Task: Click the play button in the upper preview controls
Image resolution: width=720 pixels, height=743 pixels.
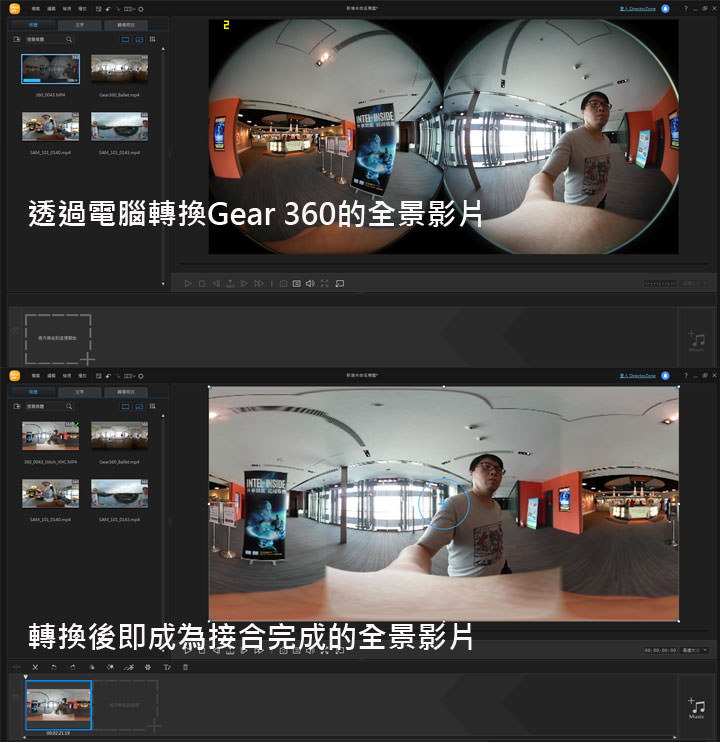Action: [187, 284]
